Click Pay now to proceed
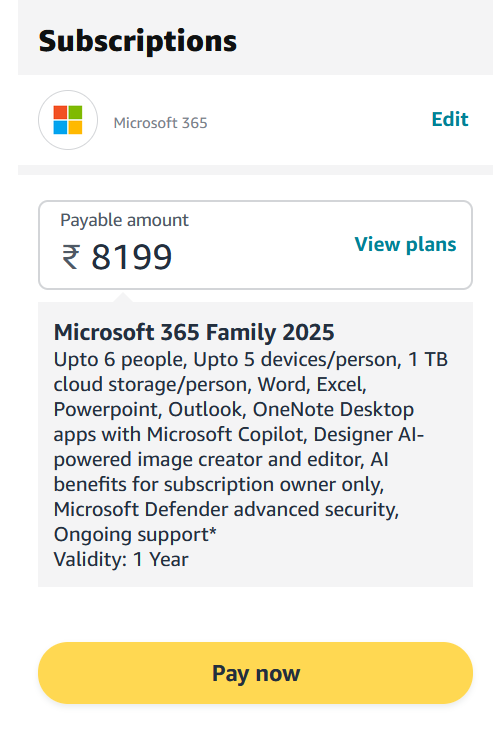499x745 pixels. tap(256, 673)
